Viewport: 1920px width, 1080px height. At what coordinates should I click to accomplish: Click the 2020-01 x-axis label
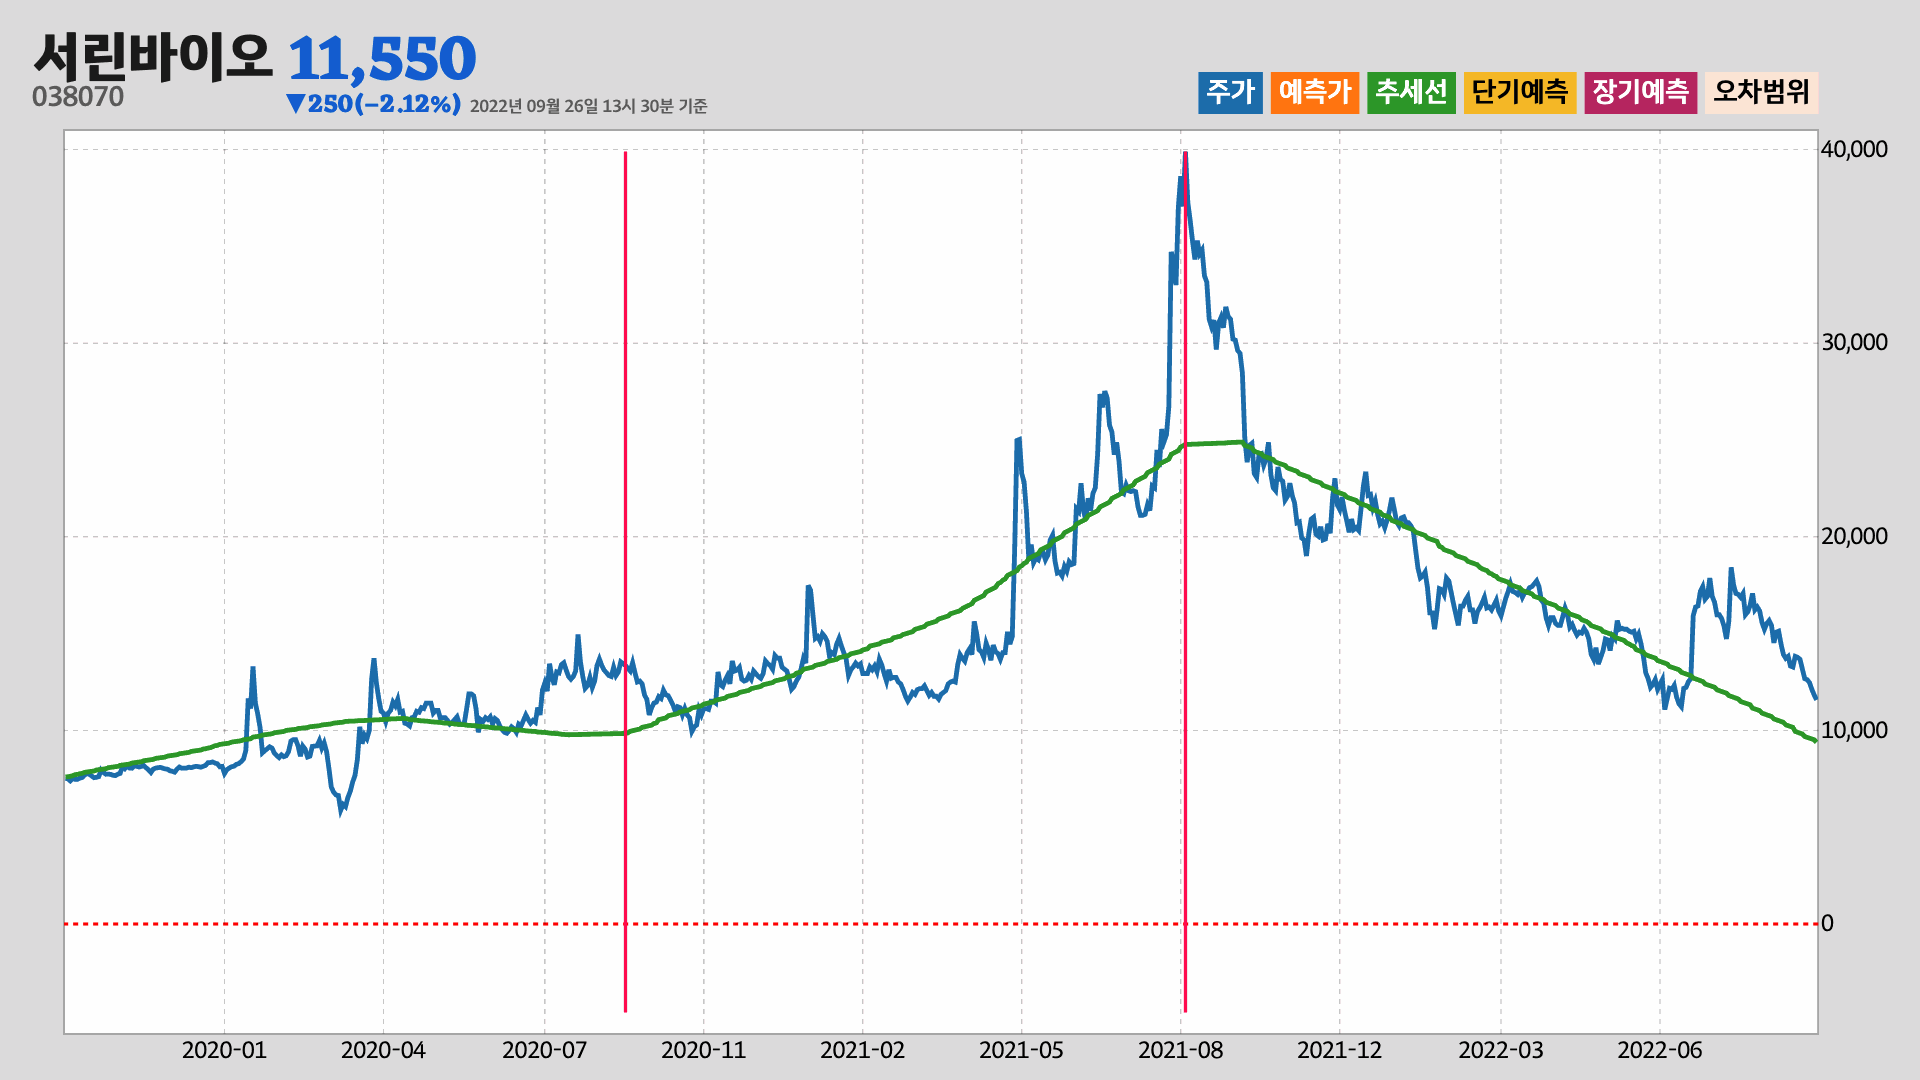pos(224,1050)
